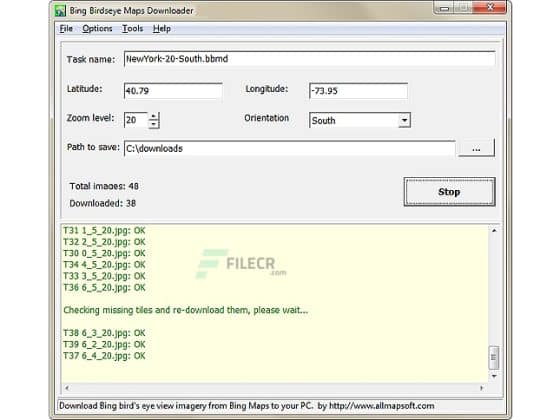560x420 pixels.
Task: Click the horizontal scrollbar right arrow
Action: [x=481, y=388]
